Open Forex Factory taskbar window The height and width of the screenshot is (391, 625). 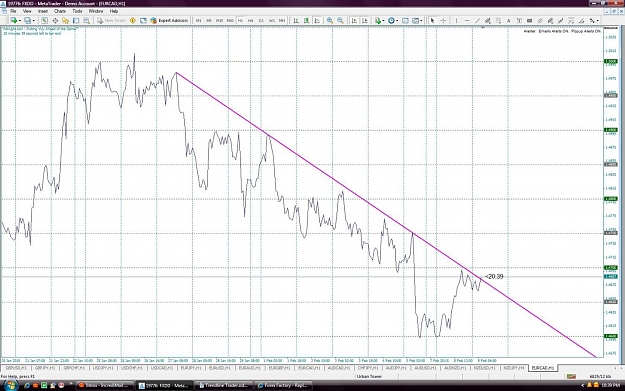[x=284, y=385]
